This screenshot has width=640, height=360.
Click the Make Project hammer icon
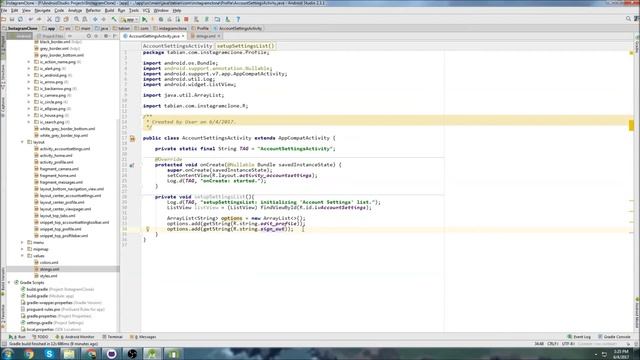114,19
